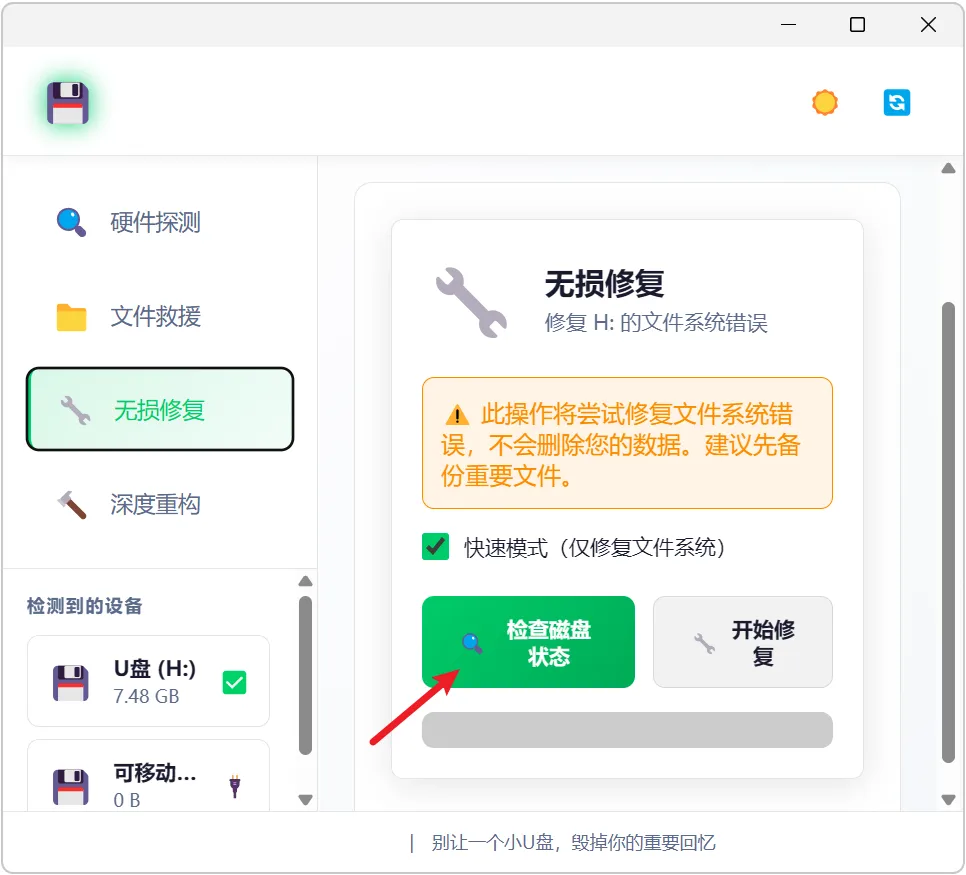Click the gray progress bar

click(627, 730)
